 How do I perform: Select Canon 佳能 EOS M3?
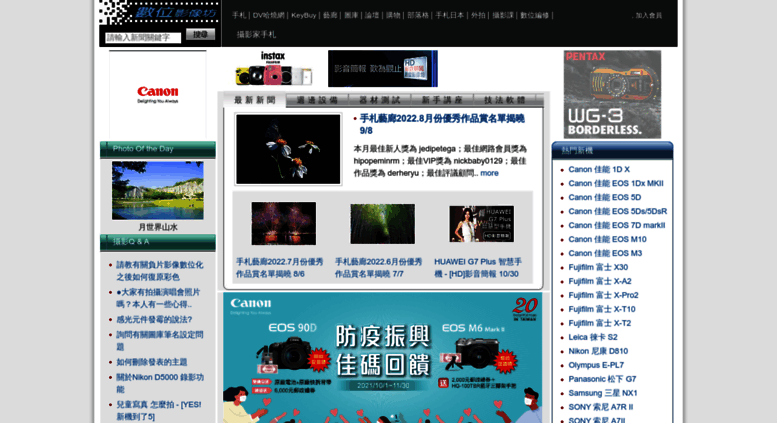(x=605, y=253)
